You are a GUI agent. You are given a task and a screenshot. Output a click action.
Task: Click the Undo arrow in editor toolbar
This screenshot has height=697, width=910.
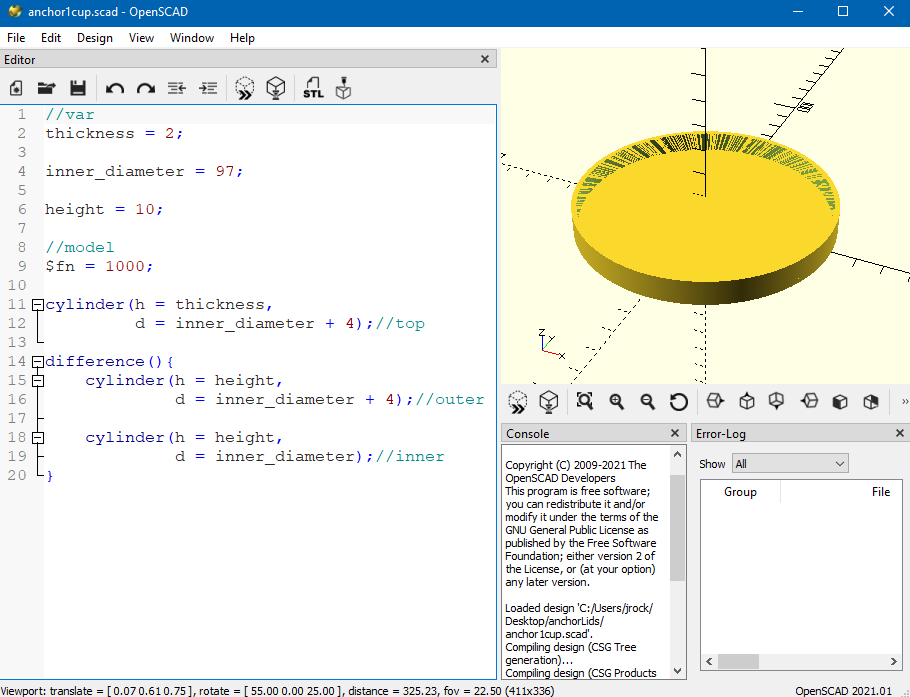[x=115, y=88]
